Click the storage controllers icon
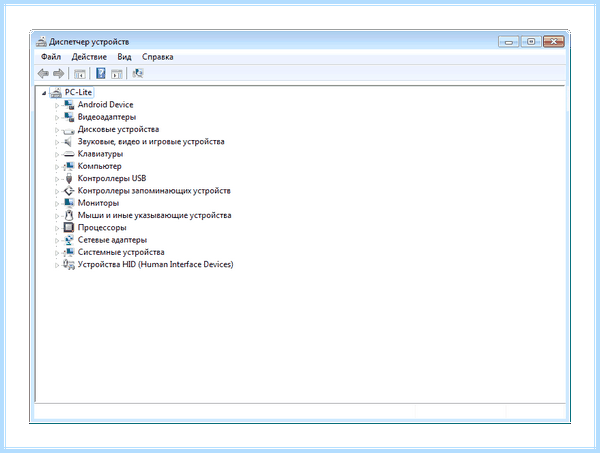The width and height of the screenshot is (600, 453). [x=69, y=191]
